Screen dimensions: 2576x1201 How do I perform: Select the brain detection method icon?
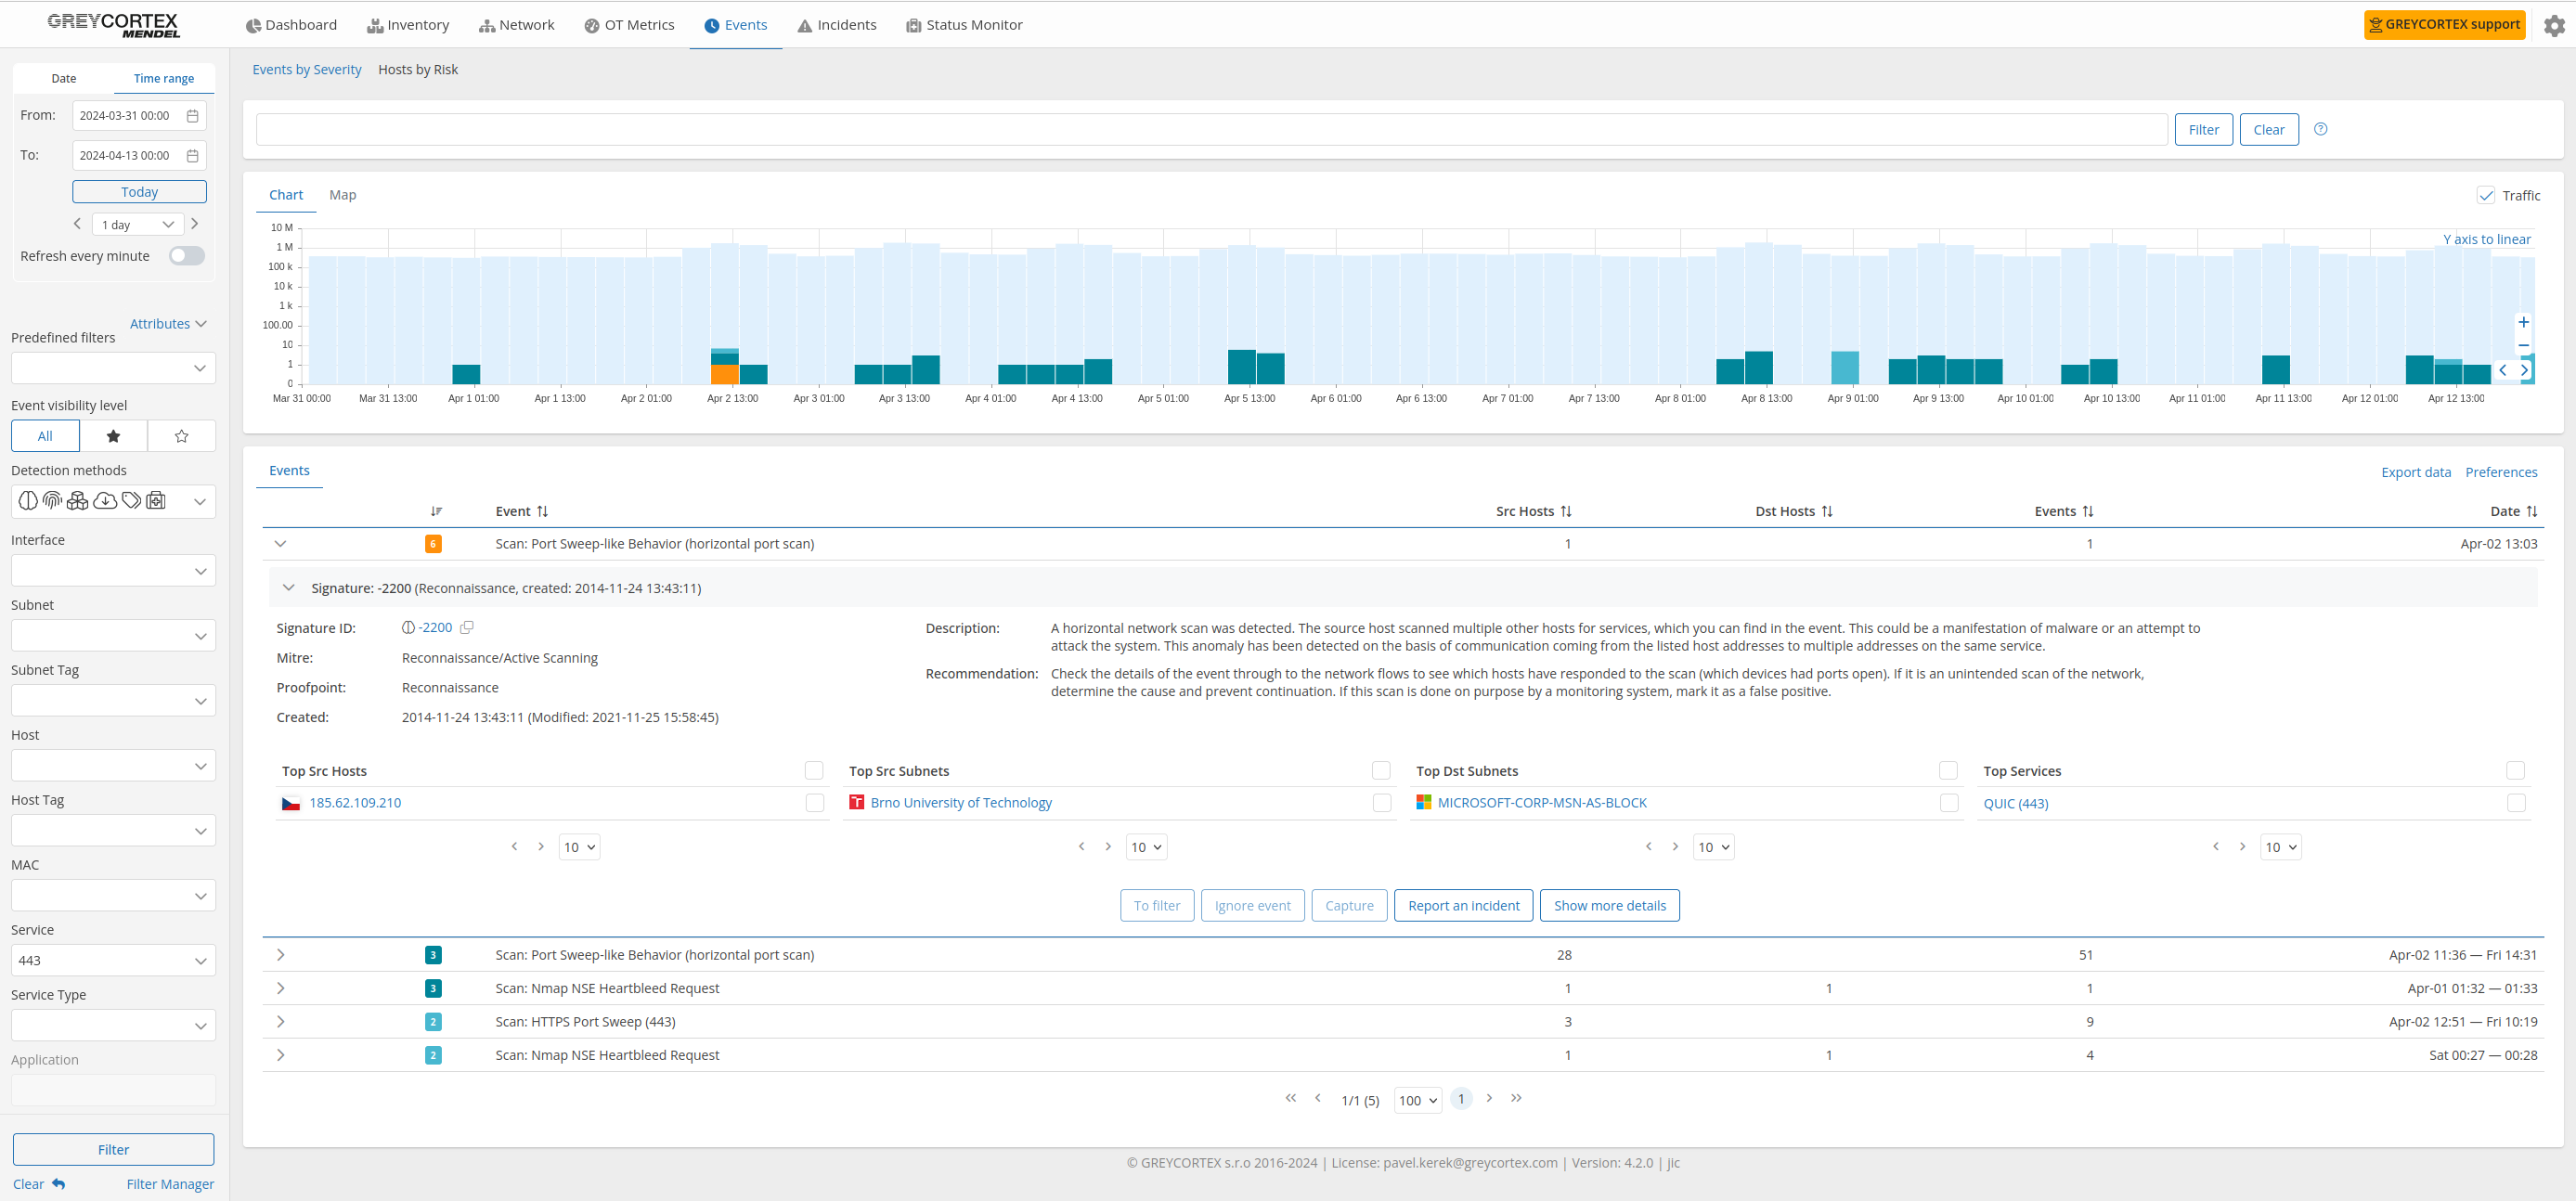tap(27, 500)
